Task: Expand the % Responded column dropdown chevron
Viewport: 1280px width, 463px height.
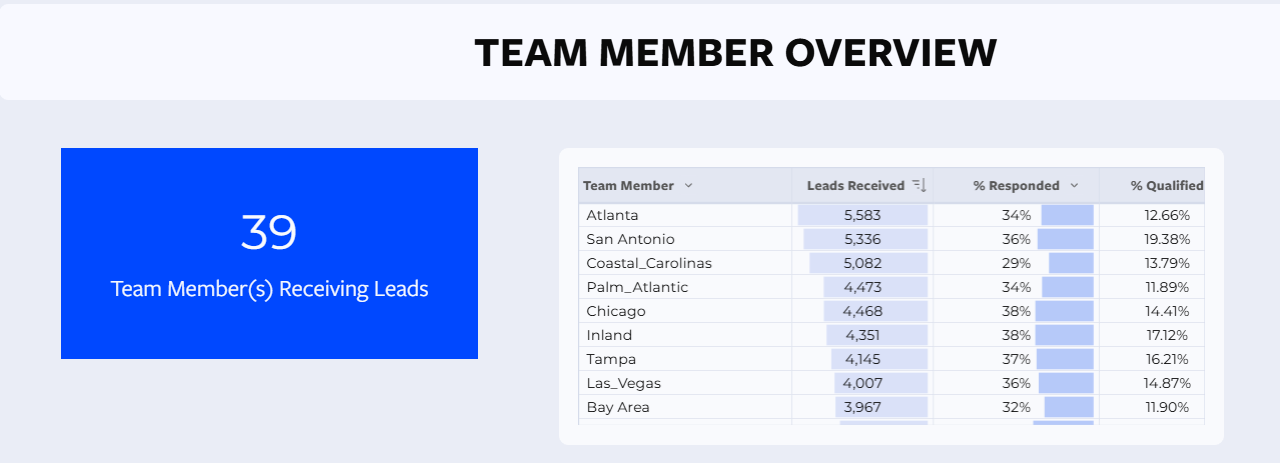Action: tap(1074, 186)
